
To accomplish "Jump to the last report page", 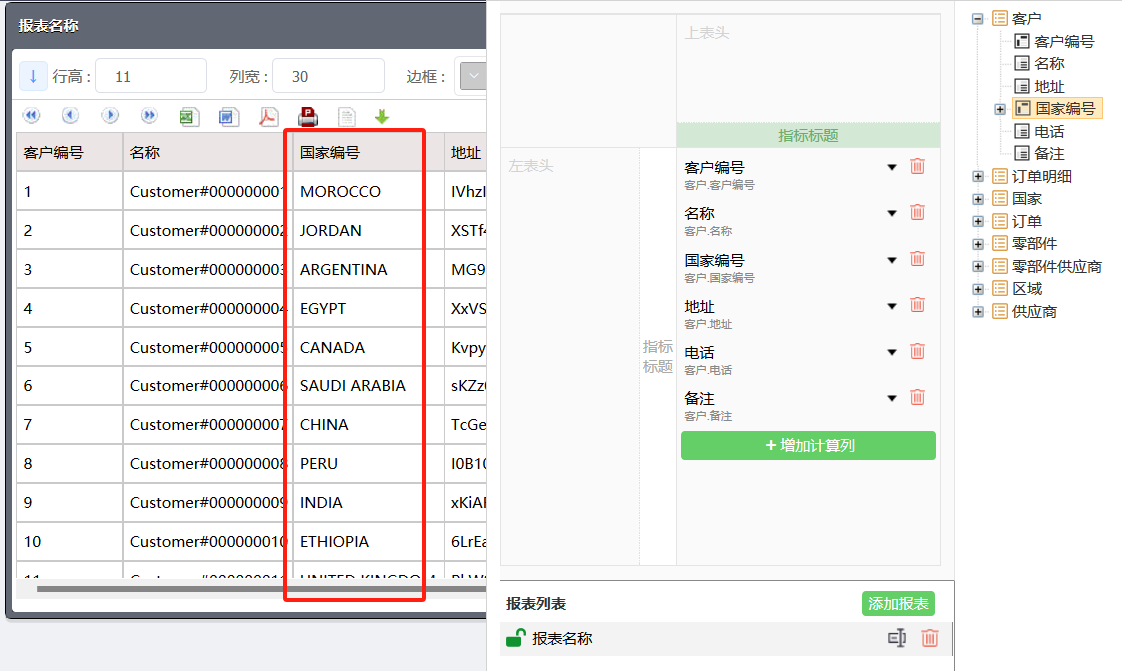I will coord(149,115).
